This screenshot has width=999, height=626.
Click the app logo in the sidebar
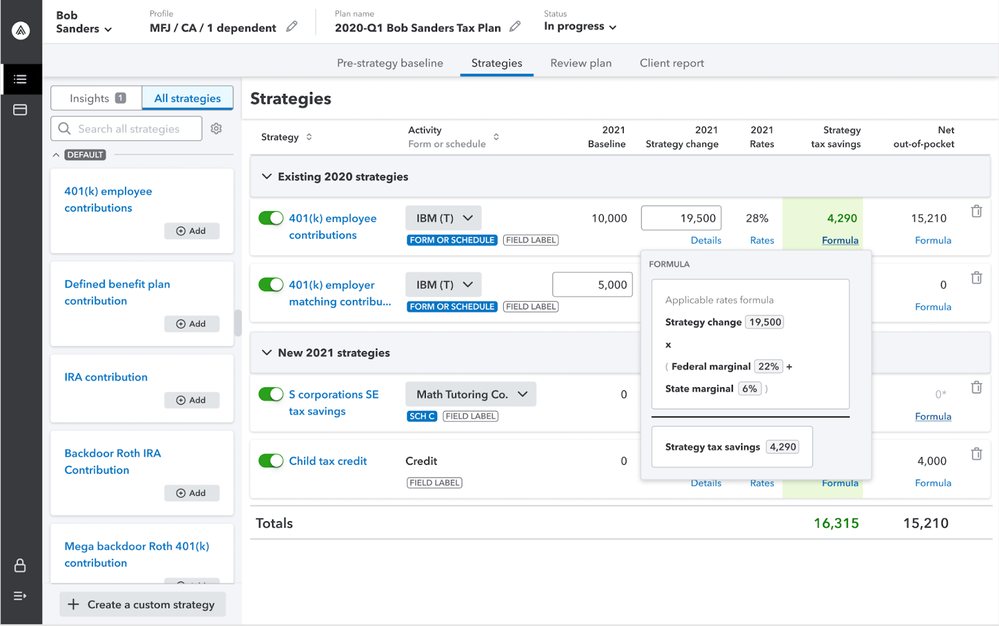[x=20, y=31]
